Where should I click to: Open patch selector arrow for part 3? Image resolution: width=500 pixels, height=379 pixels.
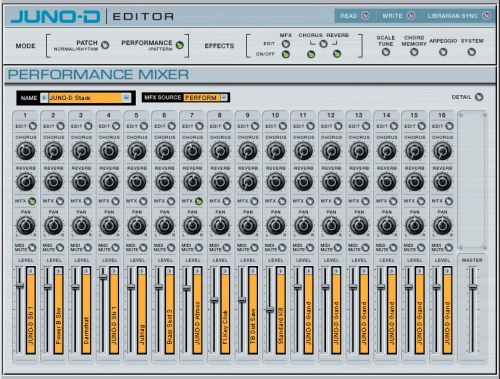86,271
